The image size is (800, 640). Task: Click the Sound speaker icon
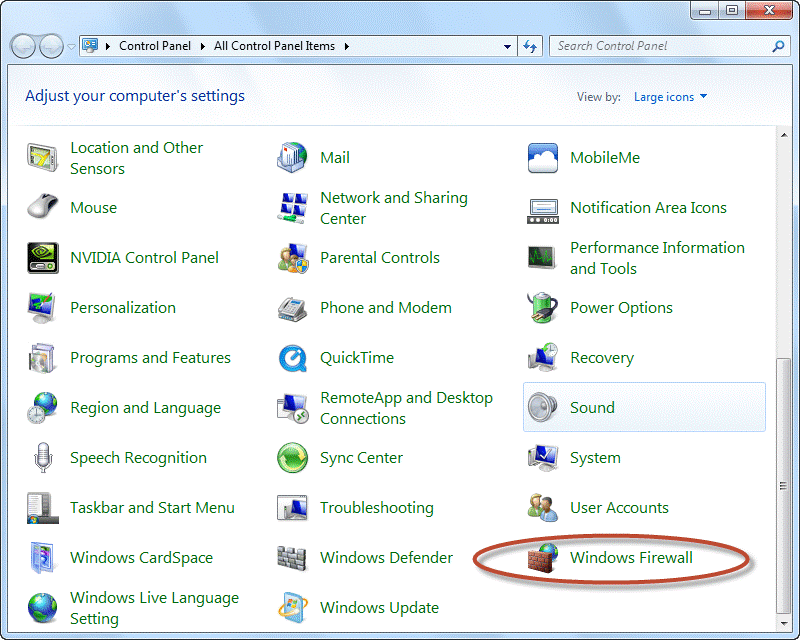(x=543, y=408)
